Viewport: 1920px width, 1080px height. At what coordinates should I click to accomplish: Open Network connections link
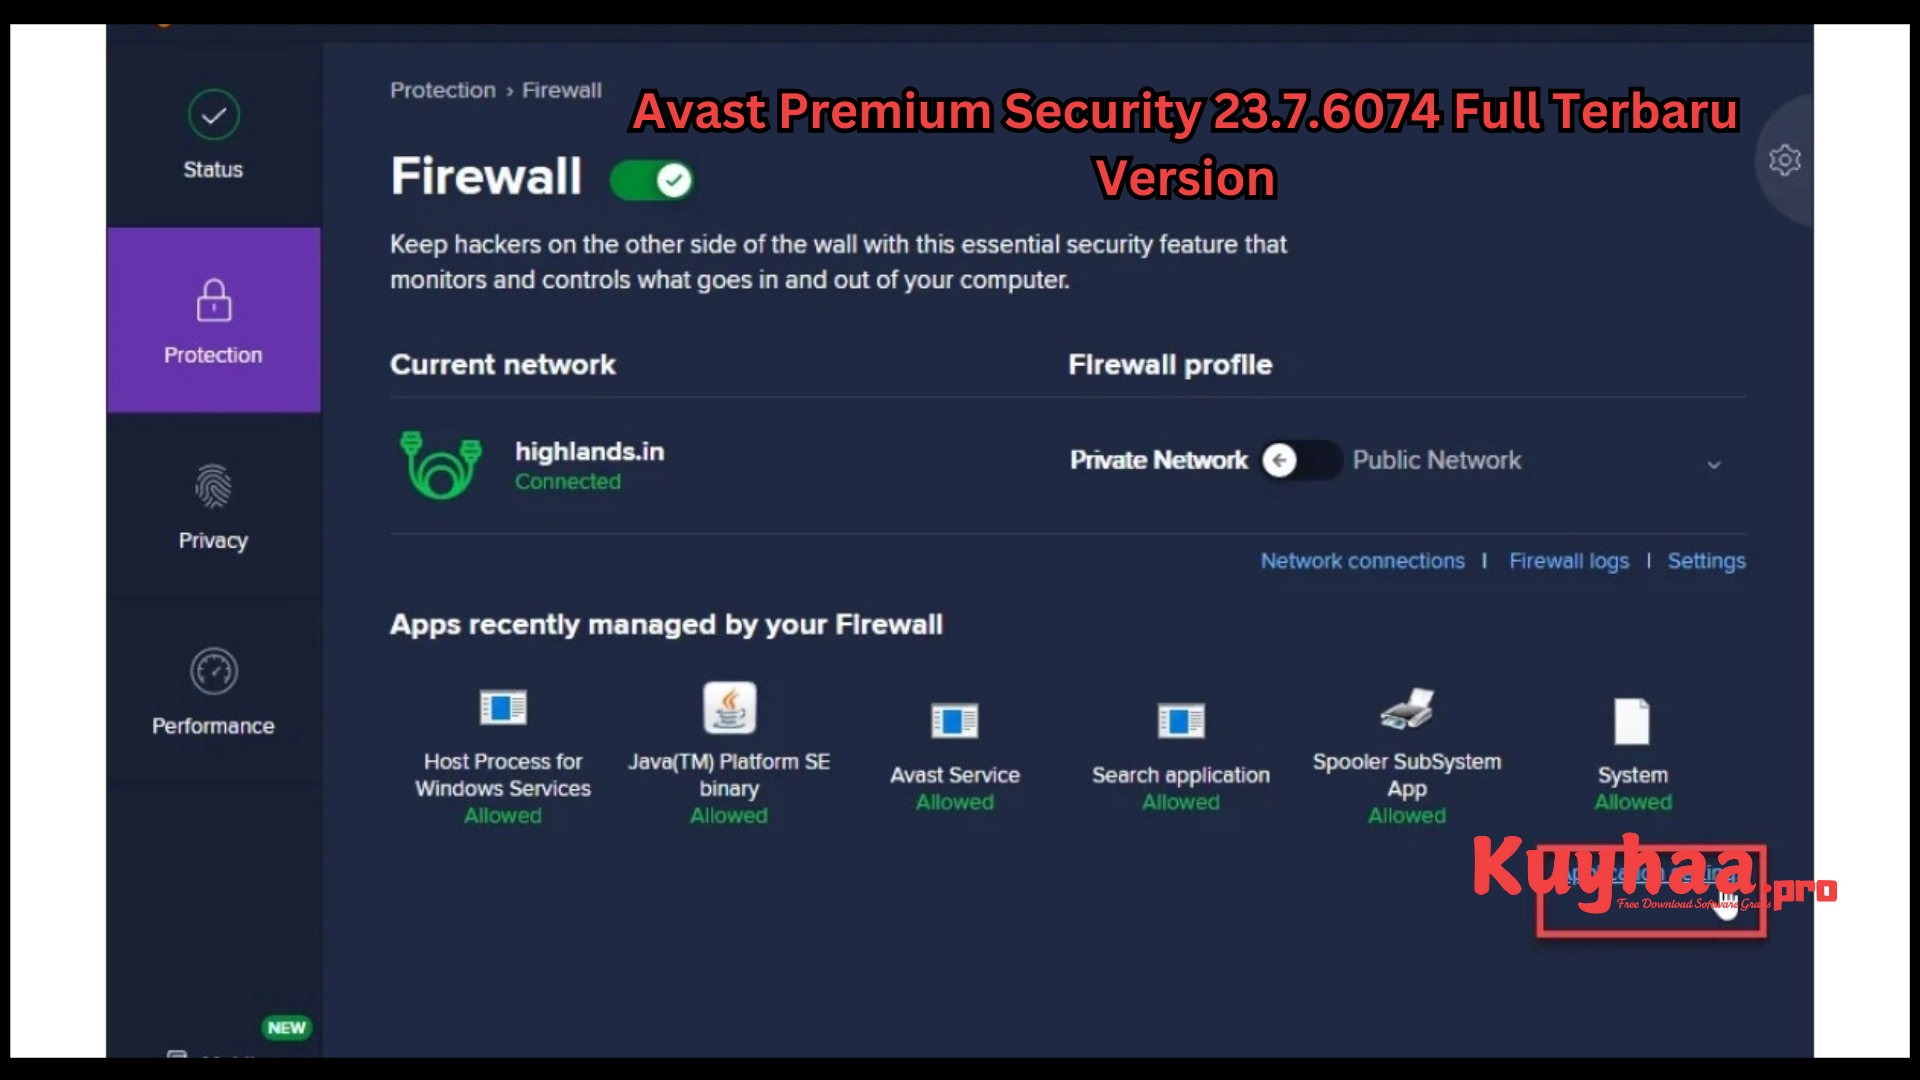click(1362, 560)
